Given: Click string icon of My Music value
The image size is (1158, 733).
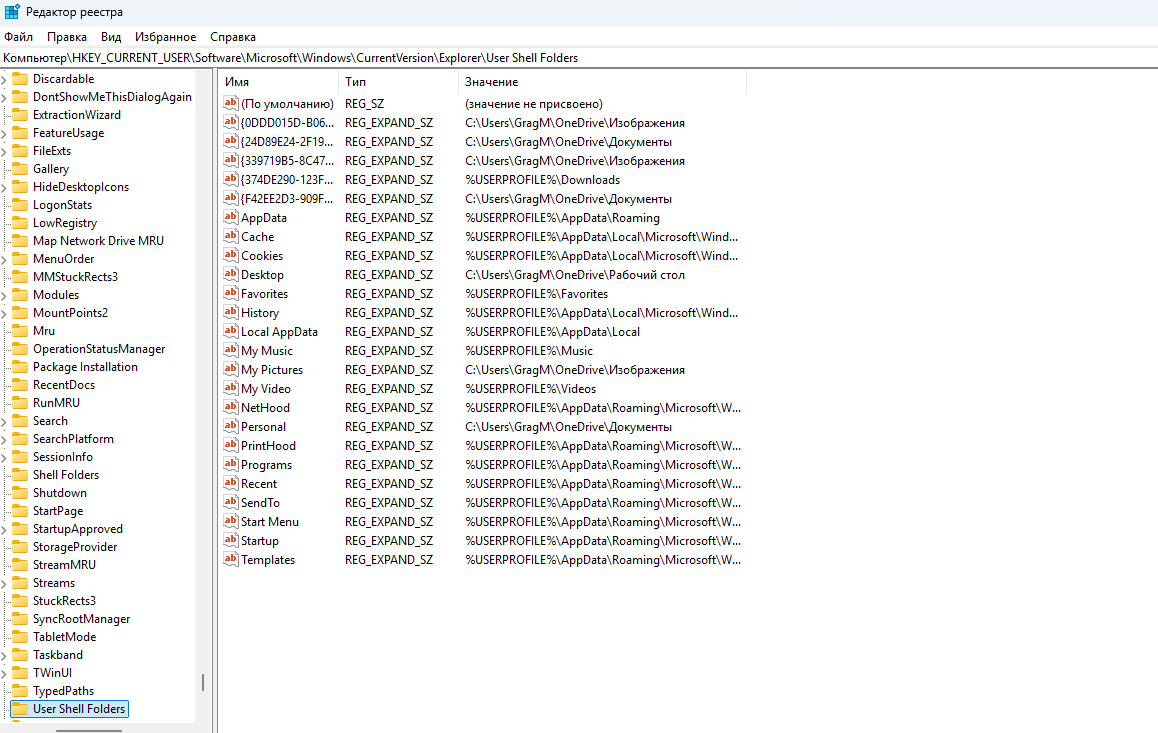Looking at the screenshot, I should [230, 351].
